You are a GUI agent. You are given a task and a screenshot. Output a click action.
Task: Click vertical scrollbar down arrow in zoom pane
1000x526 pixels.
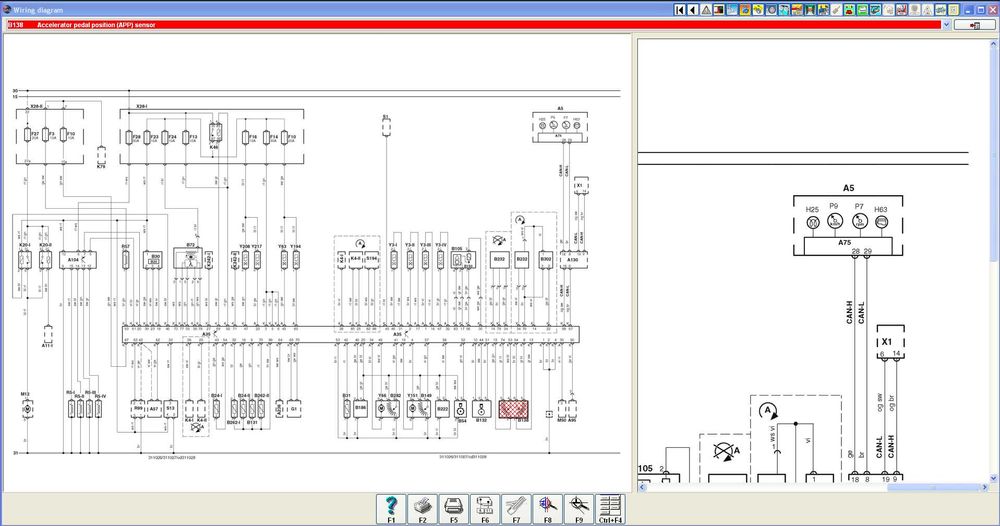point(994,478)
